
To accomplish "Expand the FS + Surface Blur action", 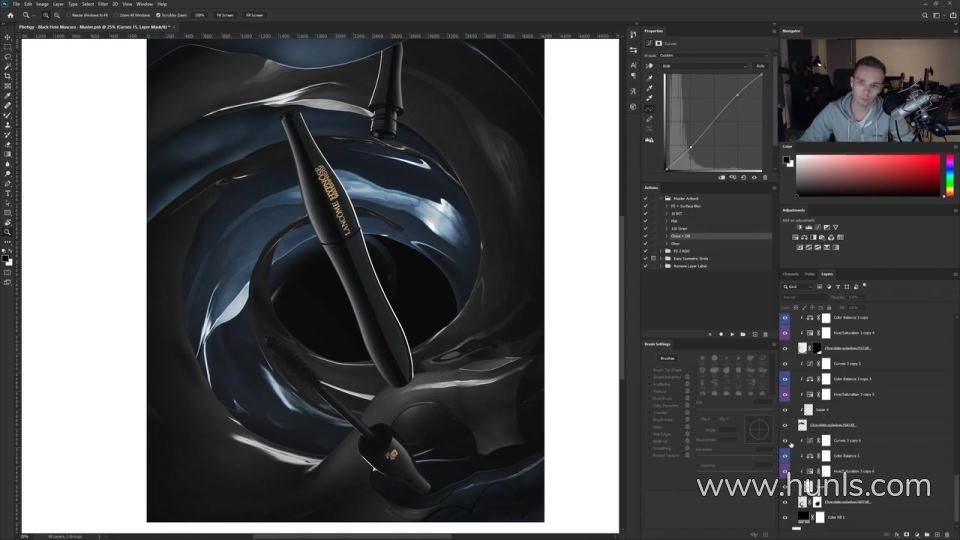I will pyautogui.click(x=666, y=206).
